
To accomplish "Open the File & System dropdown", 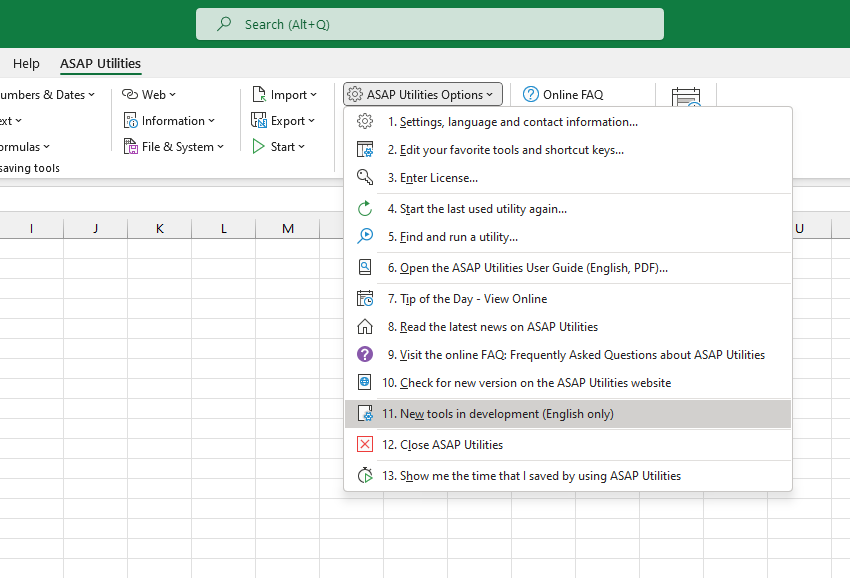I will point(221,147).
